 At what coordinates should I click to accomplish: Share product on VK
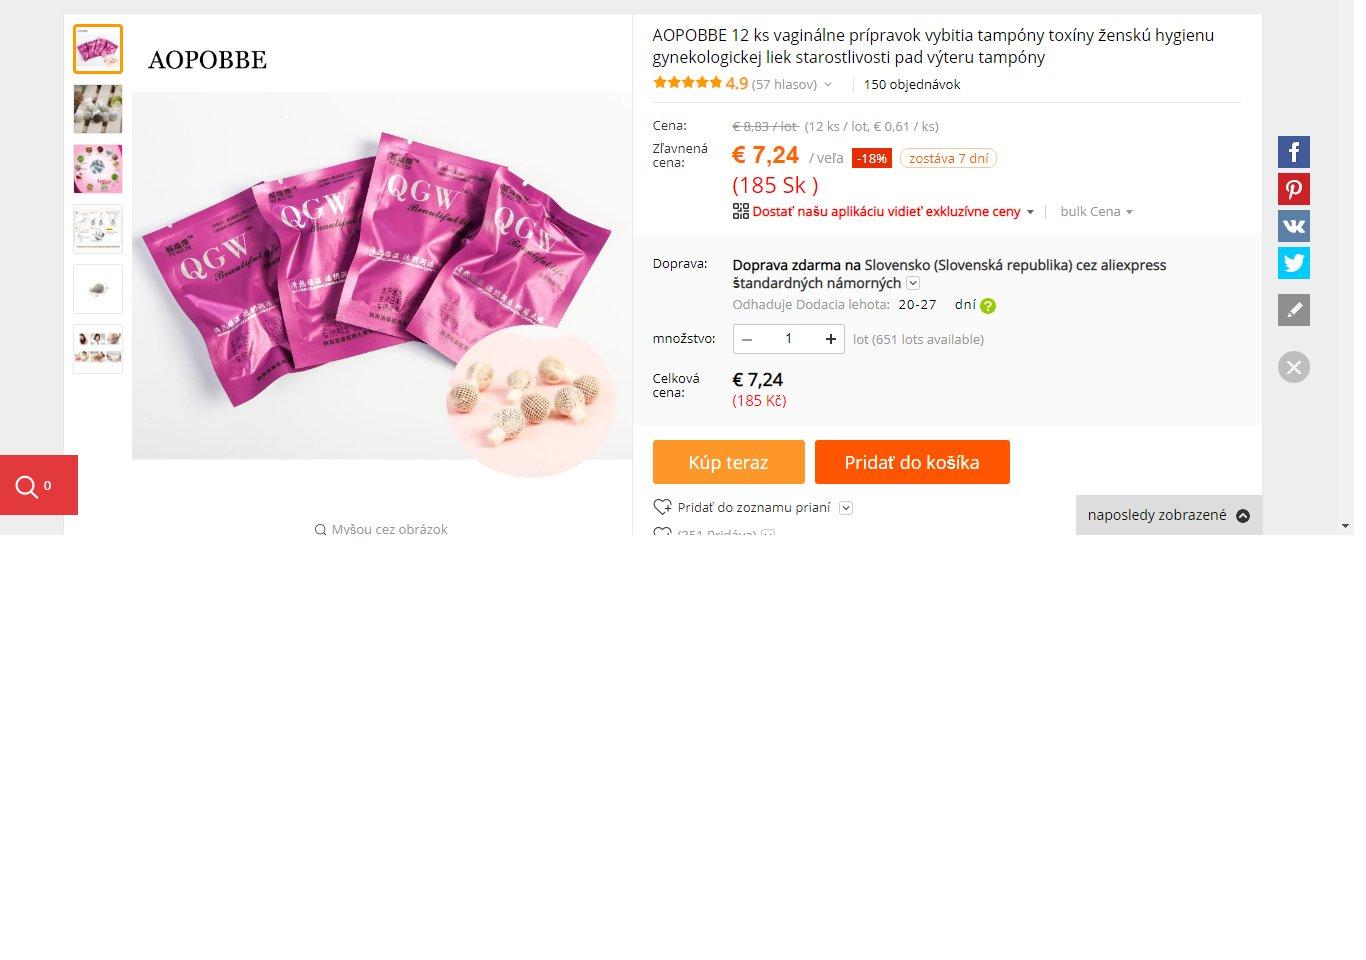click(x=1293, y=226)
